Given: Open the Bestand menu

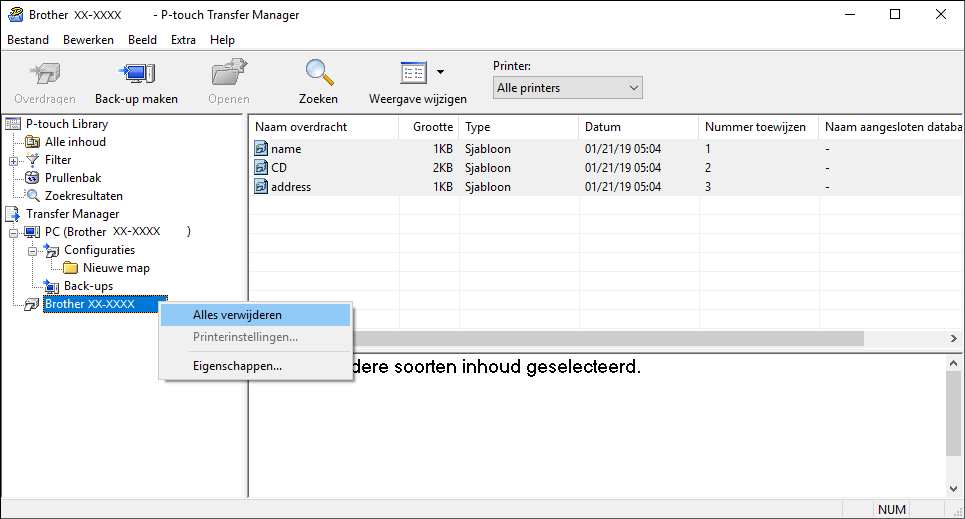Looking at the screenshot, I should (28, 40).
